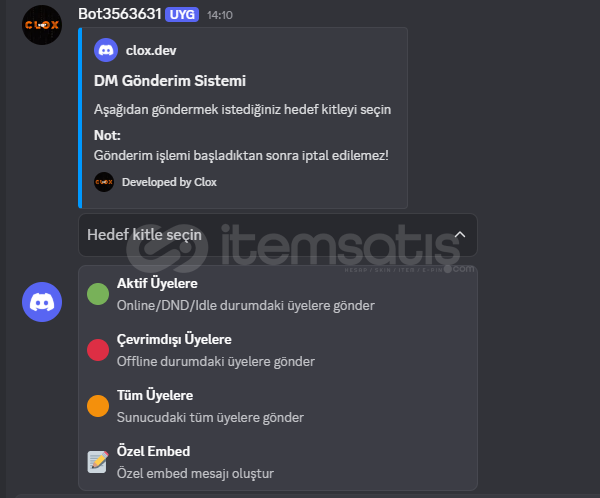Viewport: 600px width, 498px height.
Task: Click the UYG app badge
Action: [x=182, y=15]
